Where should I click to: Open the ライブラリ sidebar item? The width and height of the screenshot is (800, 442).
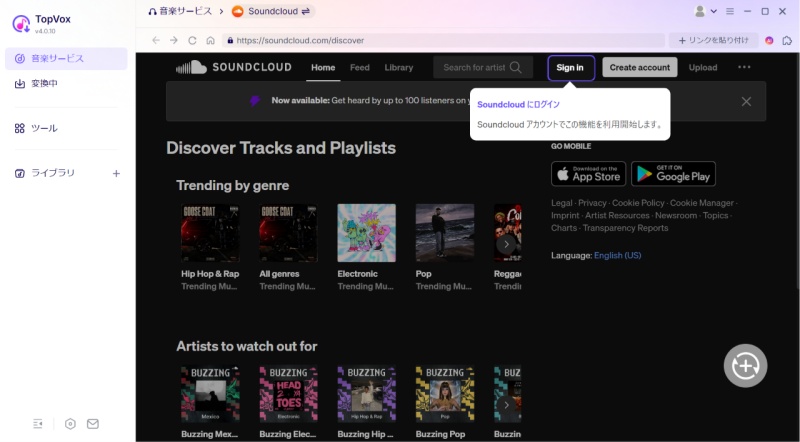[x=54, y=173]
